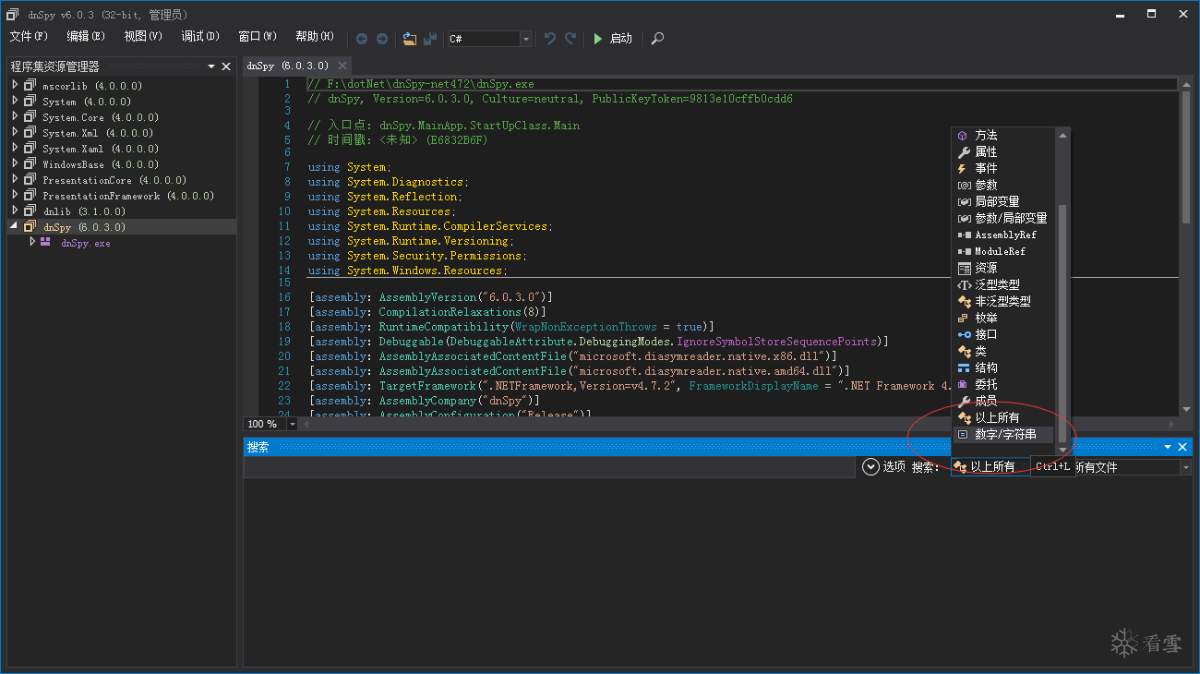Click the AssemblyCompany("dnSpy") code line
Image resolution: width=1200 pixels, height=674 pixels.
click(x=425, y=401)
